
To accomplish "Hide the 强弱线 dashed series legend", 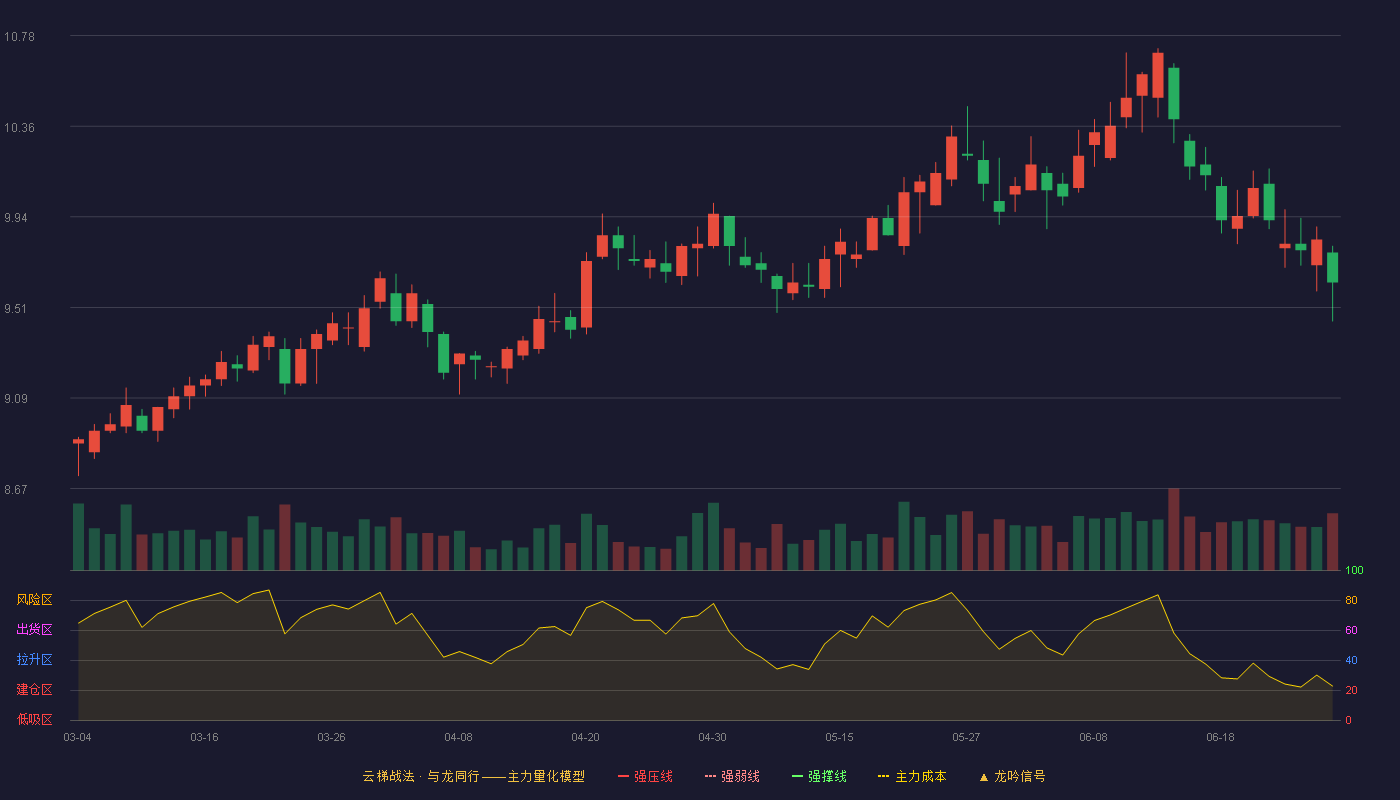I will (x=732, y=777).
